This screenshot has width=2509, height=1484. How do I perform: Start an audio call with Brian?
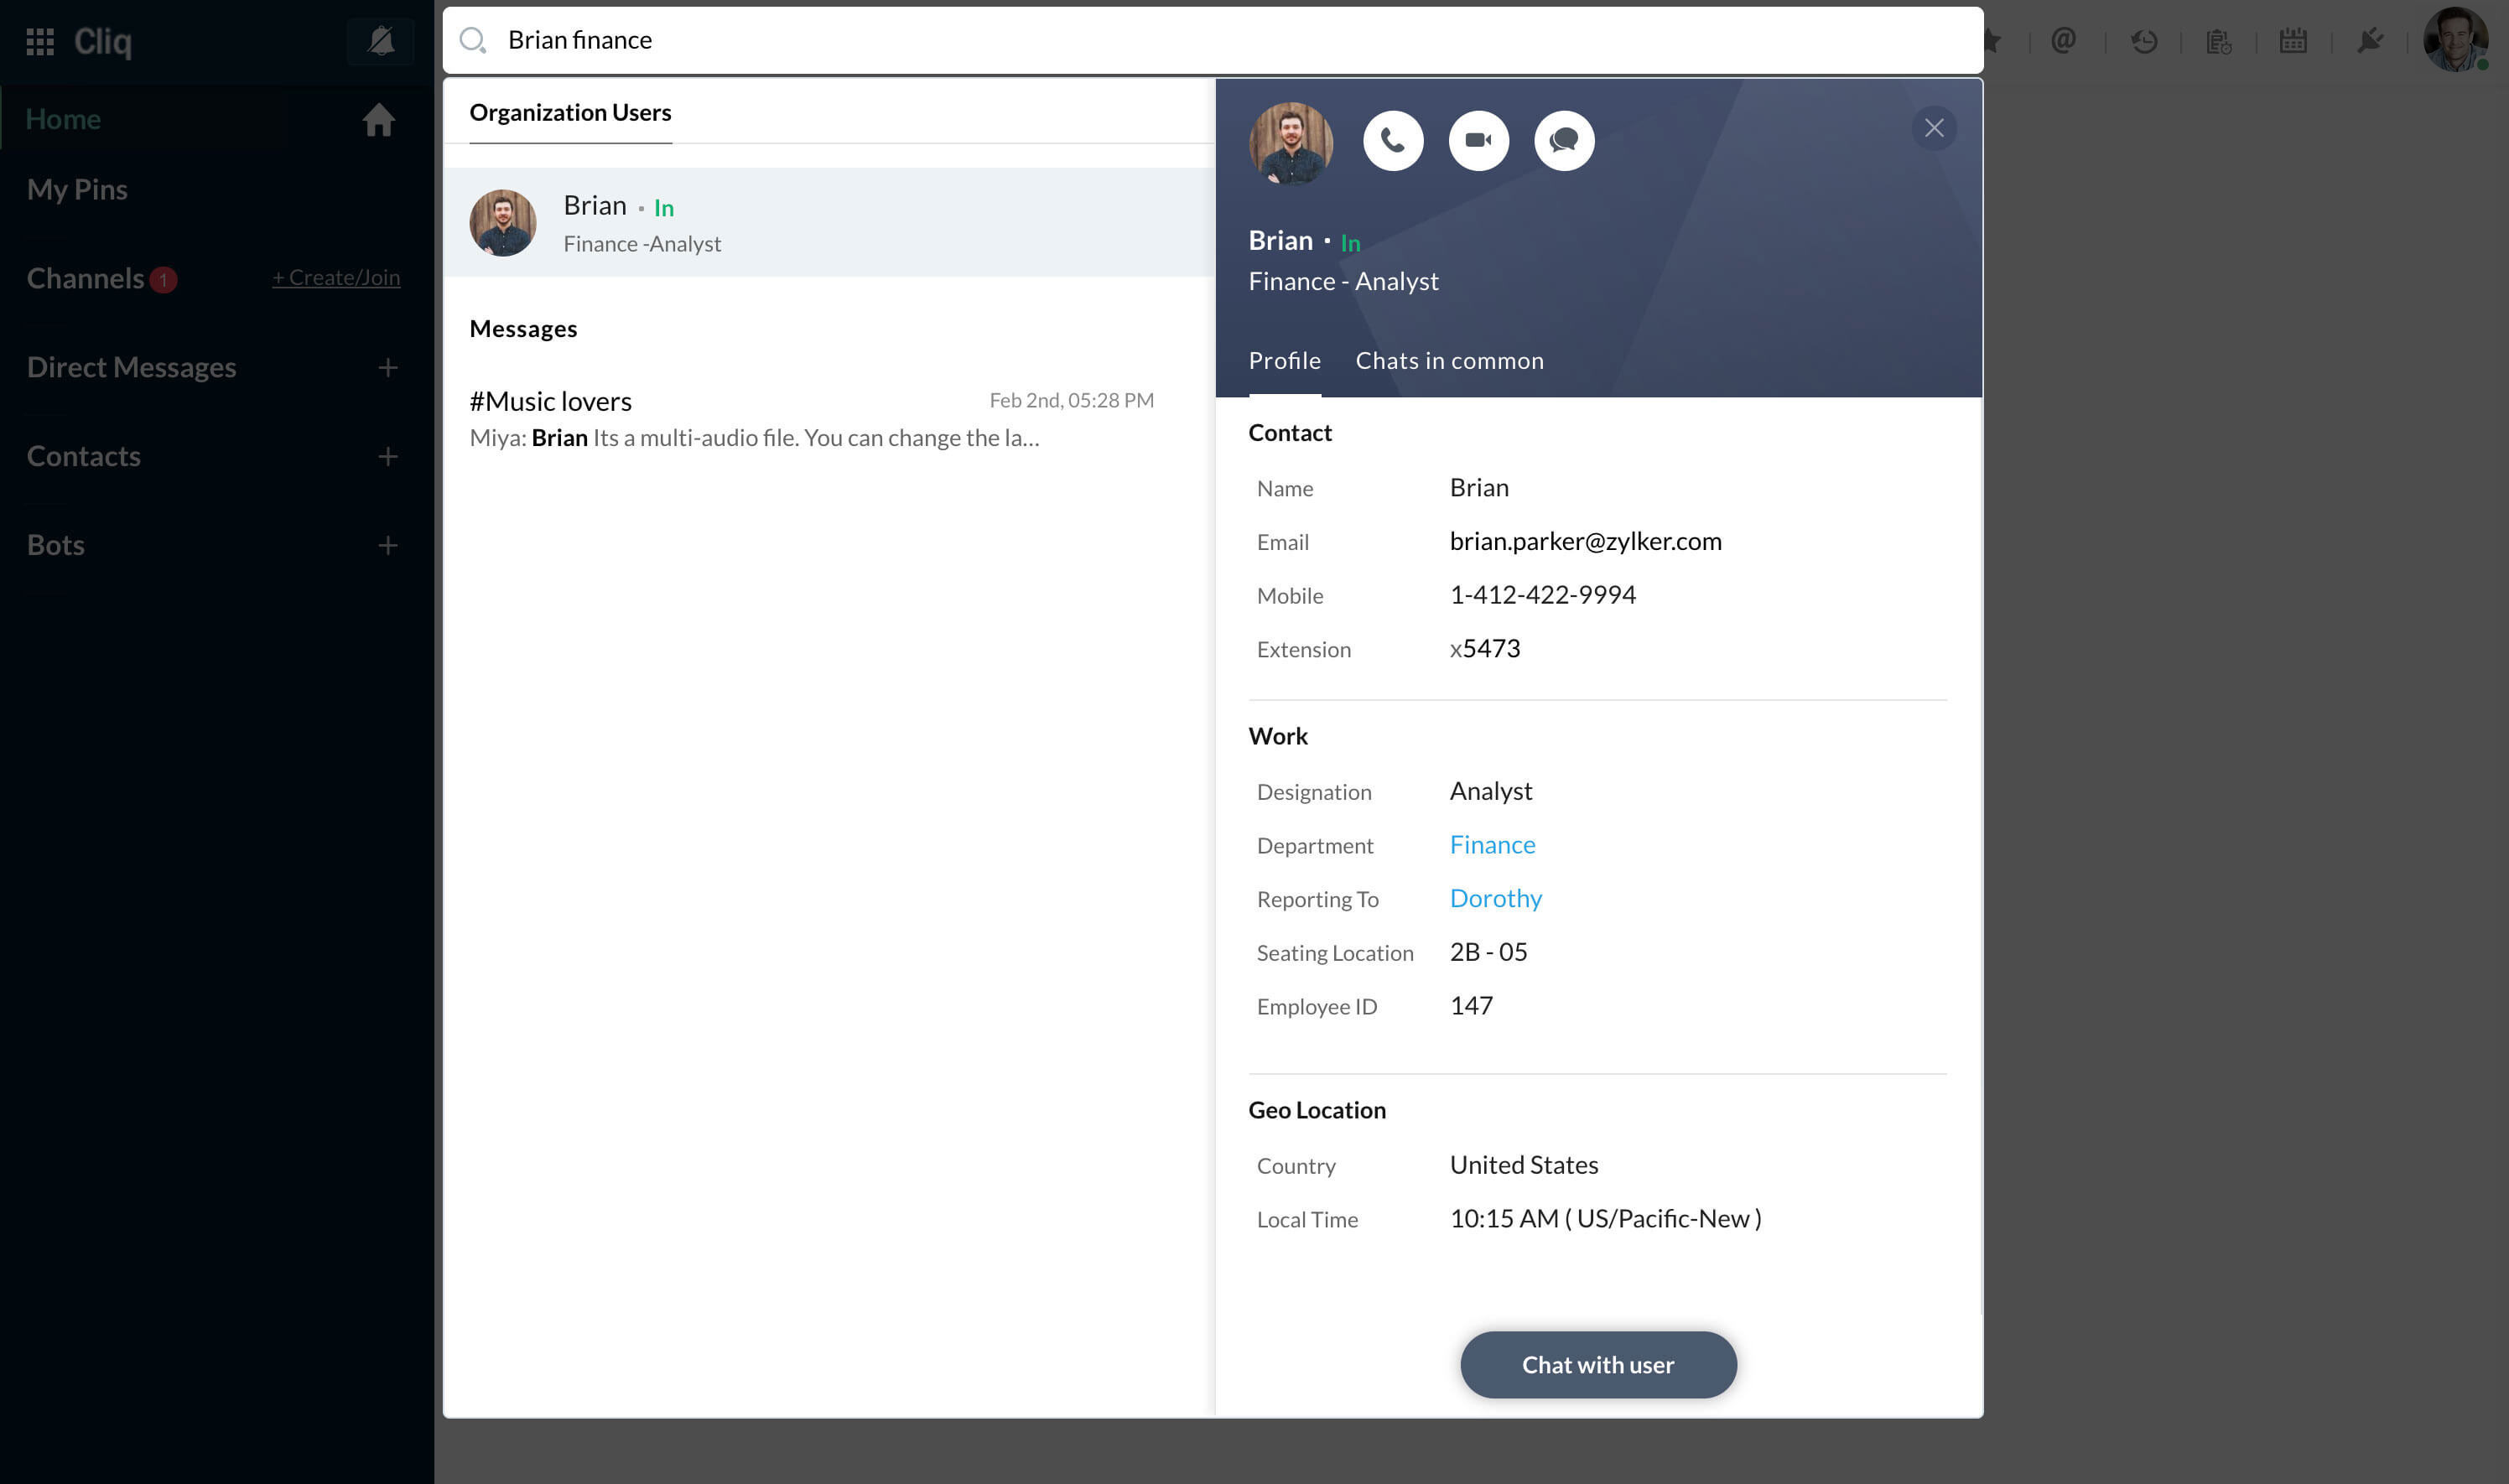1393,141
